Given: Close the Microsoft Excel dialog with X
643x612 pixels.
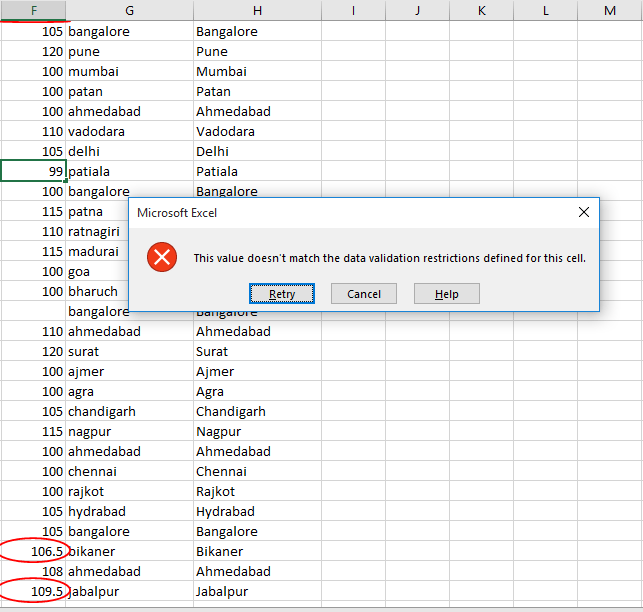Looking at the screenshot, I should pyautogui.click(x=584, y=212).
